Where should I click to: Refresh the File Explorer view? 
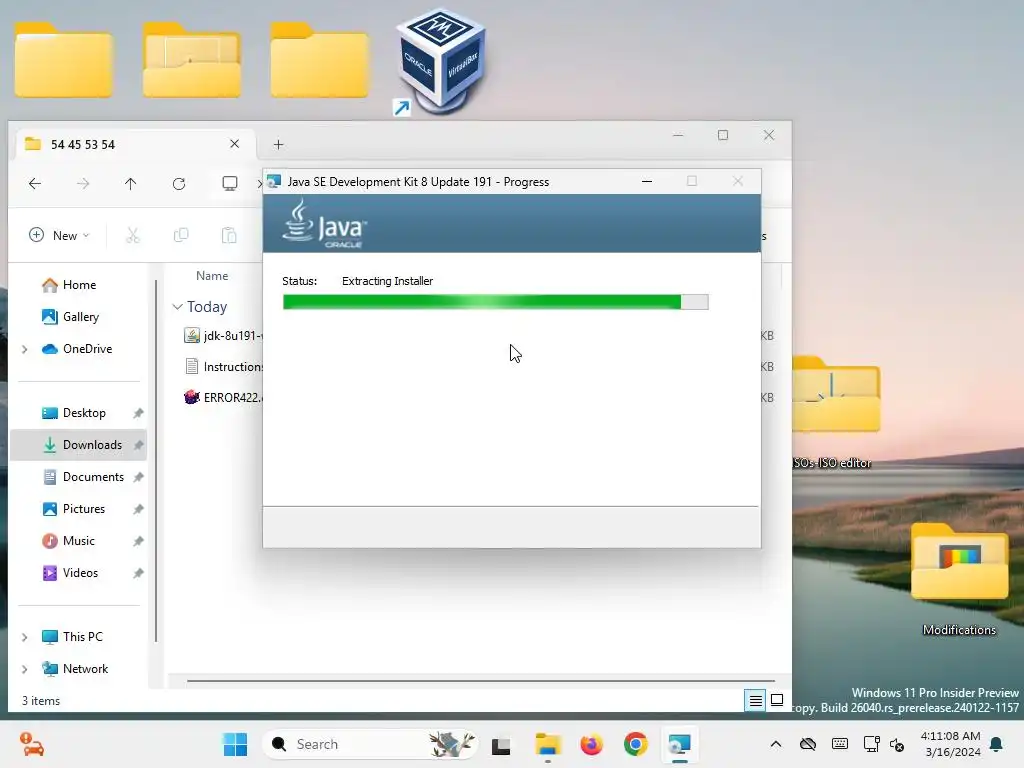pyautogui.click(x=179, y=184)
